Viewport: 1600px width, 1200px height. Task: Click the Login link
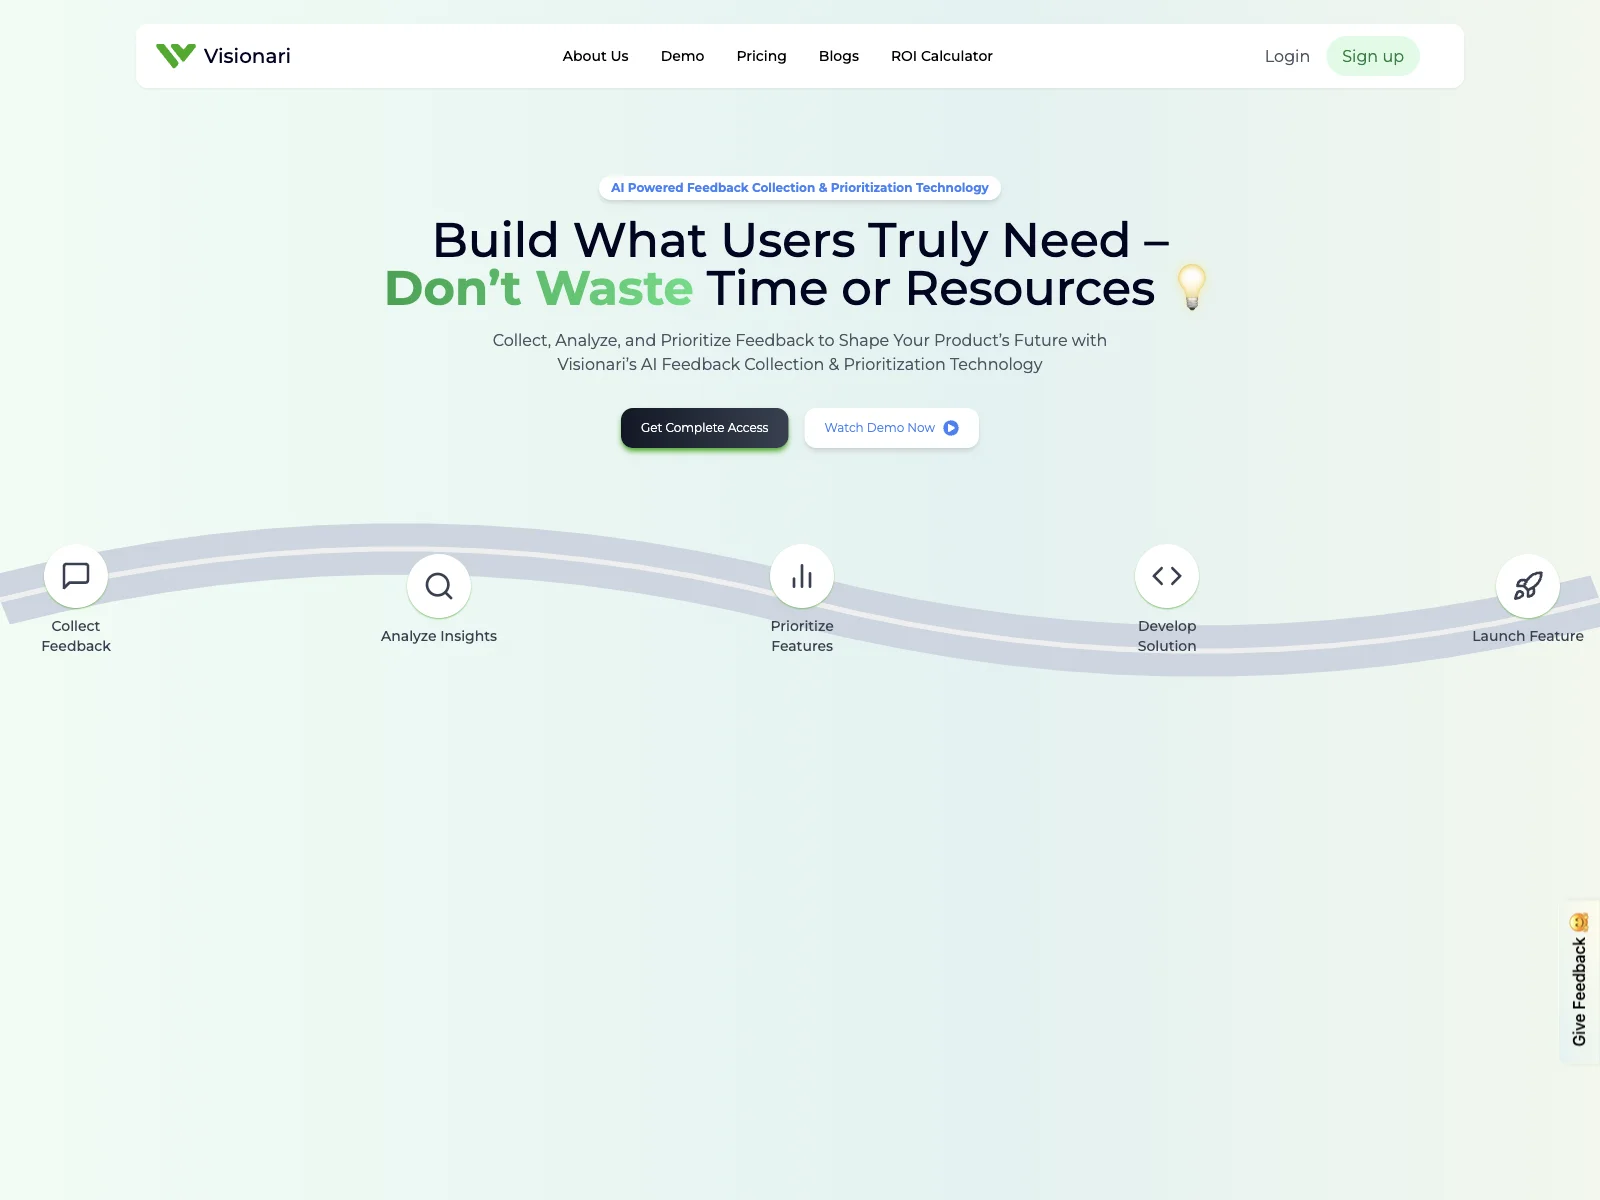coord(1287,56)
